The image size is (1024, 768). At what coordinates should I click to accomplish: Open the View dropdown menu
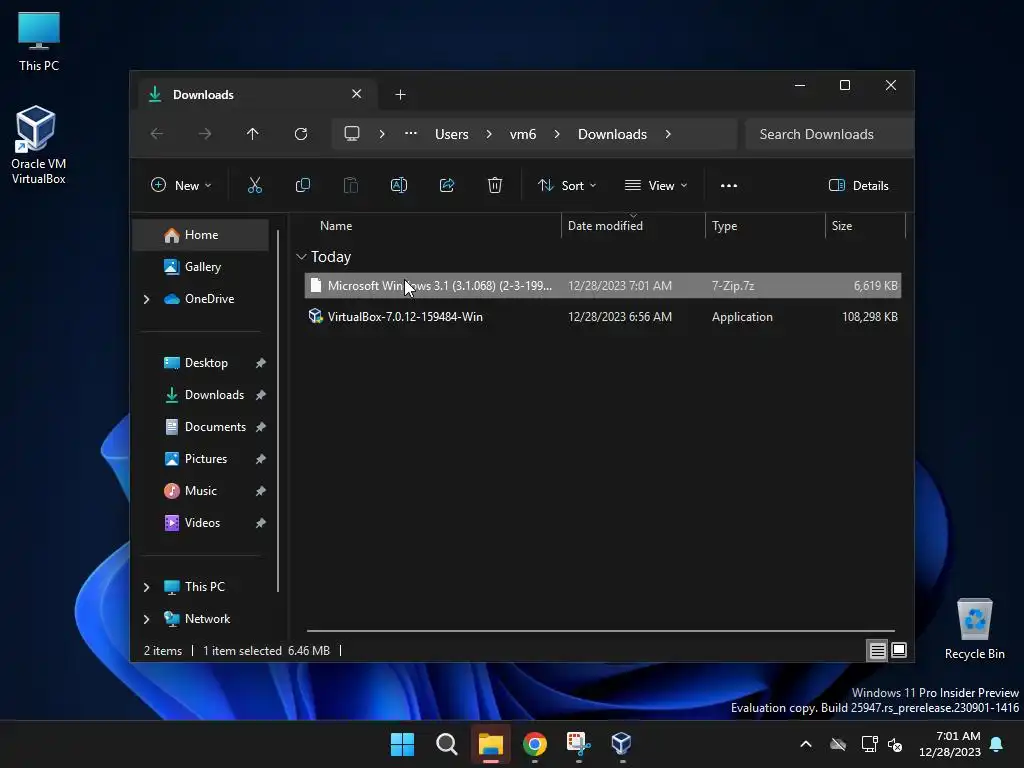(x=656, y=185)
